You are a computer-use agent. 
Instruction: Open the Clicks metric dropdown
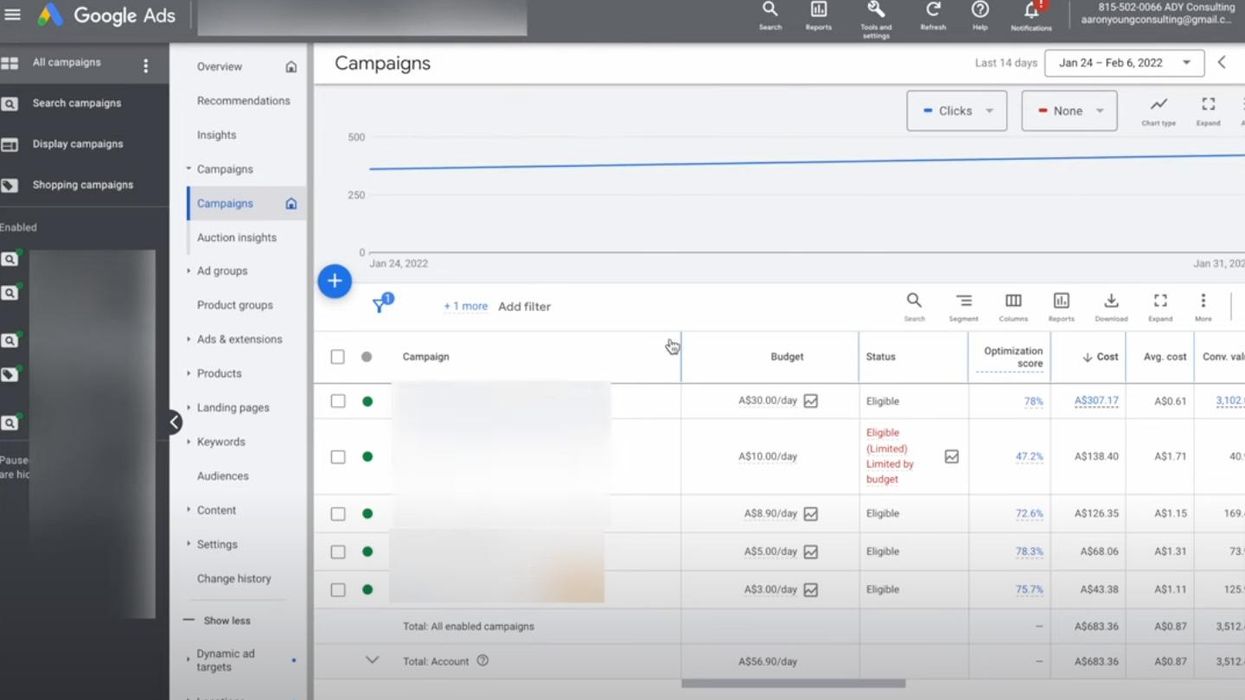point(956,111)
